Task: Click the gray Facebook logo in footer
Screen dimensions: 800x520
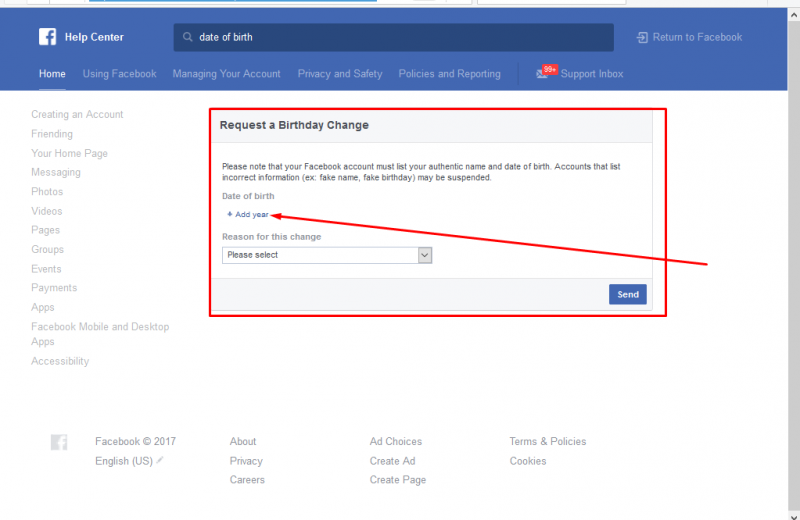Action: click(x=59, y=442)
